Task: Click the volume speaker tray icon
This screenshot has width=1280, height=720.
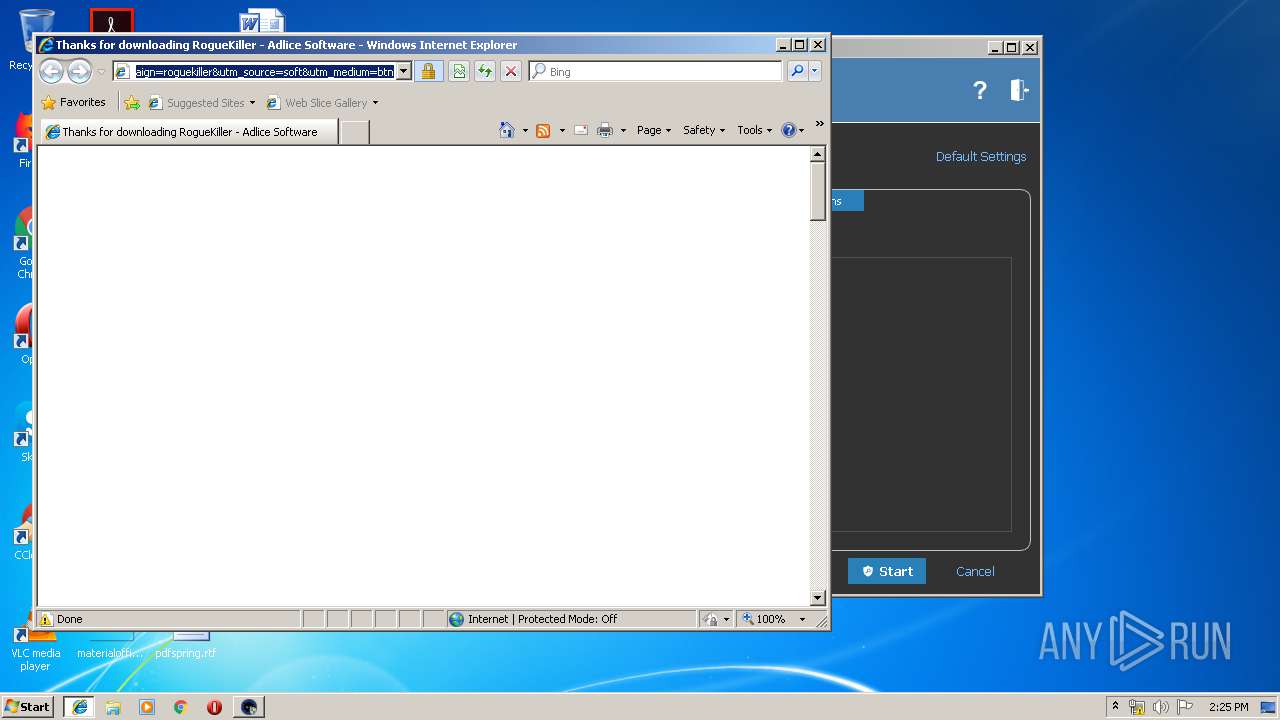Action: click(1161, 707)
